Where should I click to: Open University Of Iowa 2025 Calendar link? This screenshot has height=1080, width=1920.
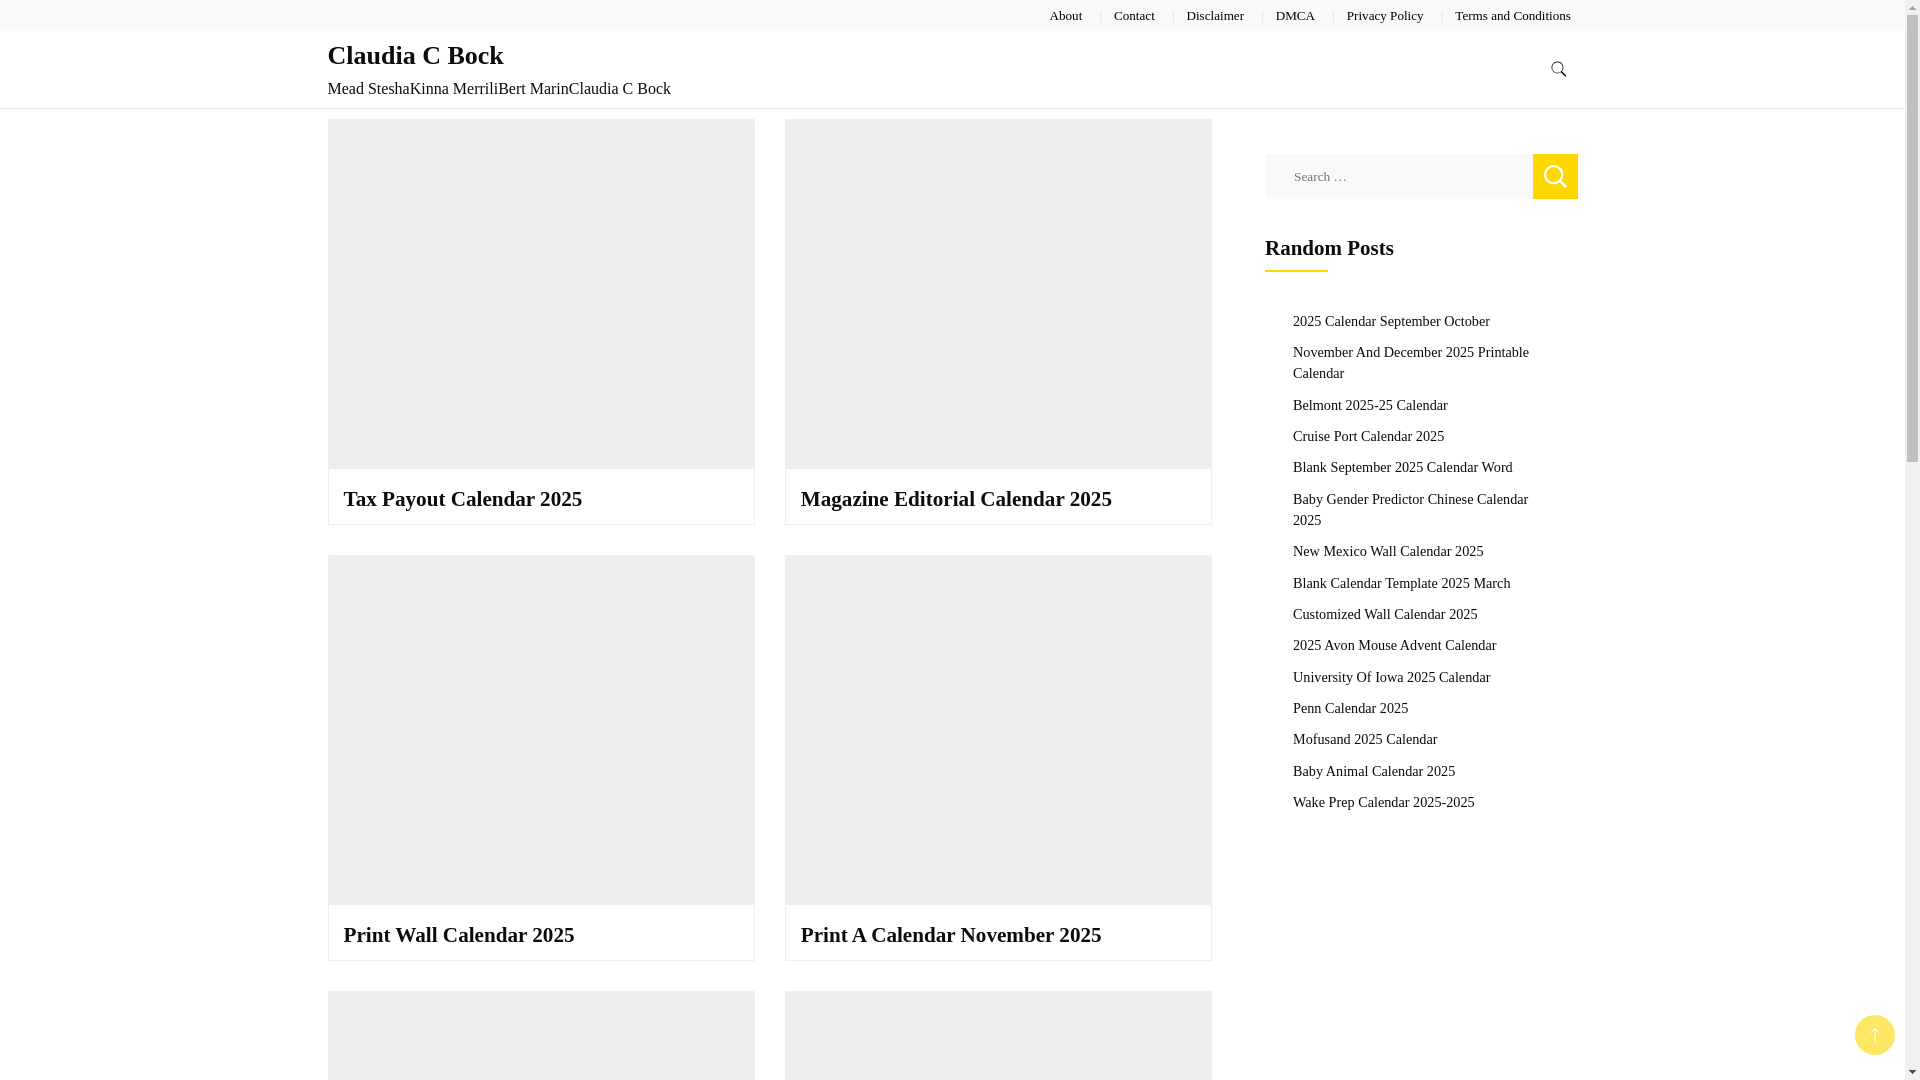[x=1391, y=677]
